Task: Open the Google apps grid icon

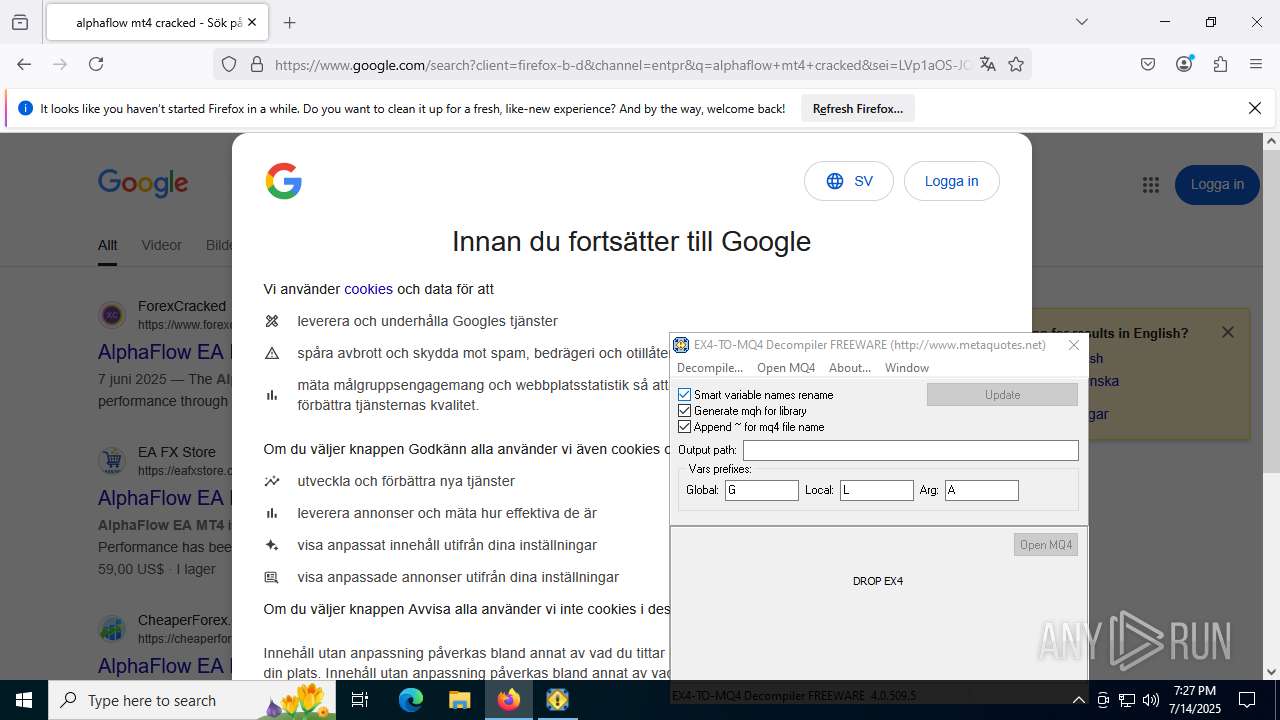Action: (x=1151, y=185)
